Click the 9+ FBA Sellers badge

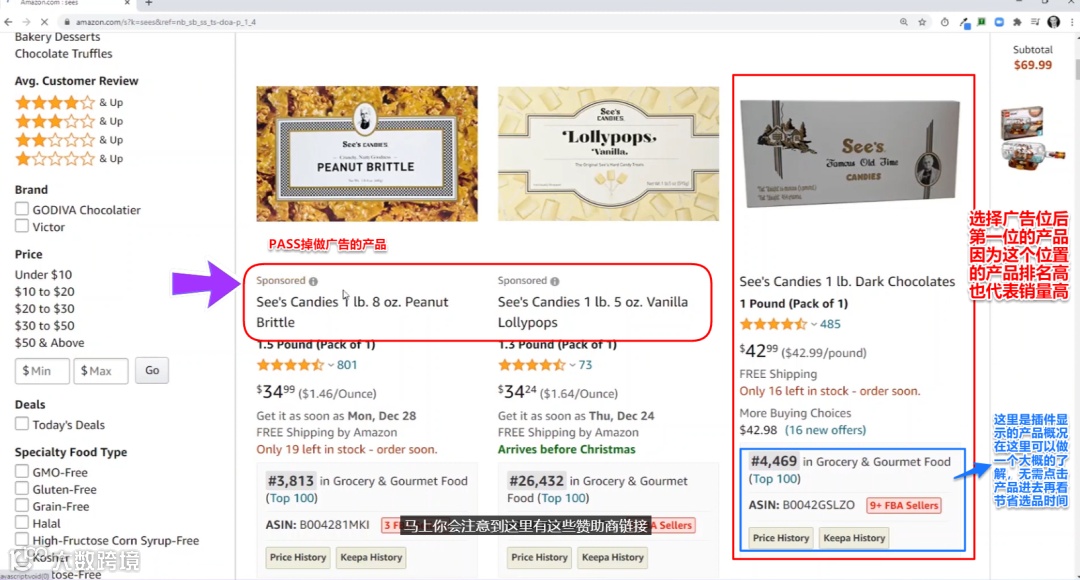point(904,506)
